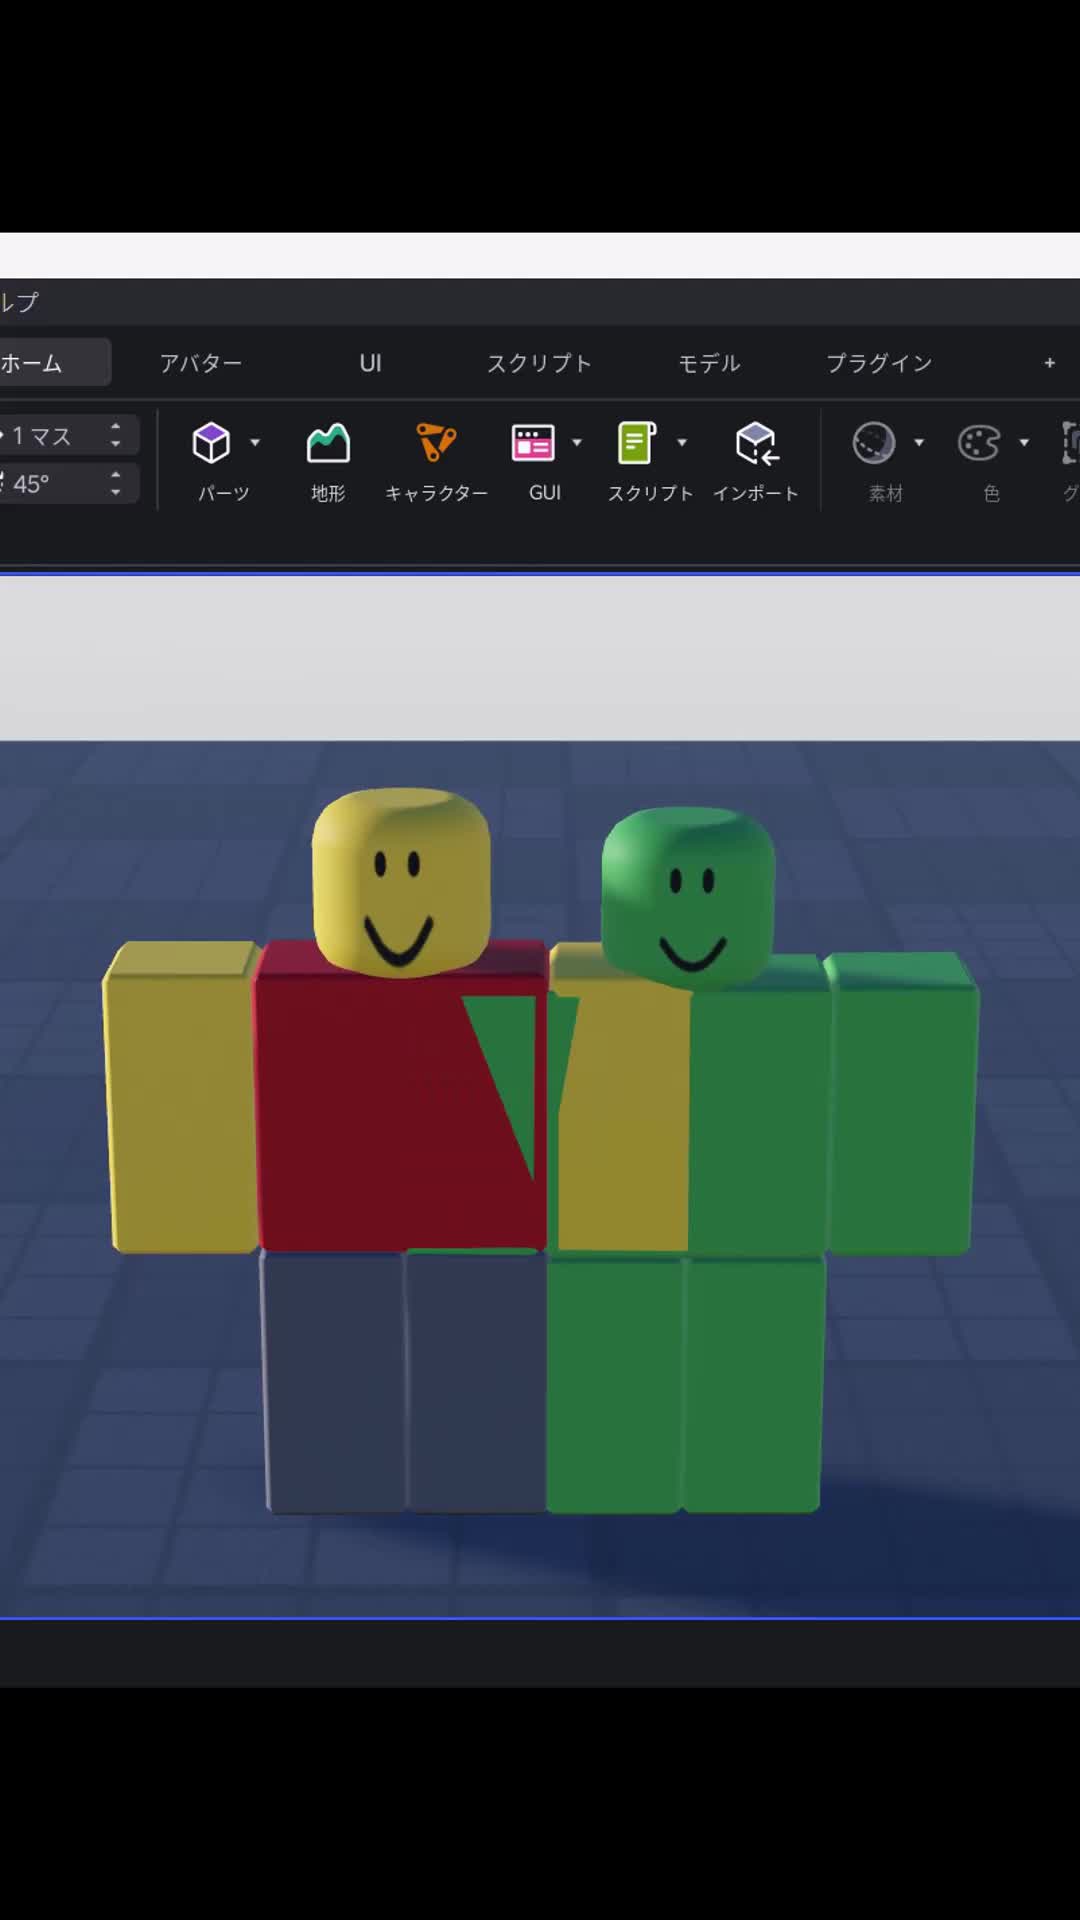Viewport: 1080px width, 1920px height.
Task: Open the GUI insert tool icon
Action: 533,443
